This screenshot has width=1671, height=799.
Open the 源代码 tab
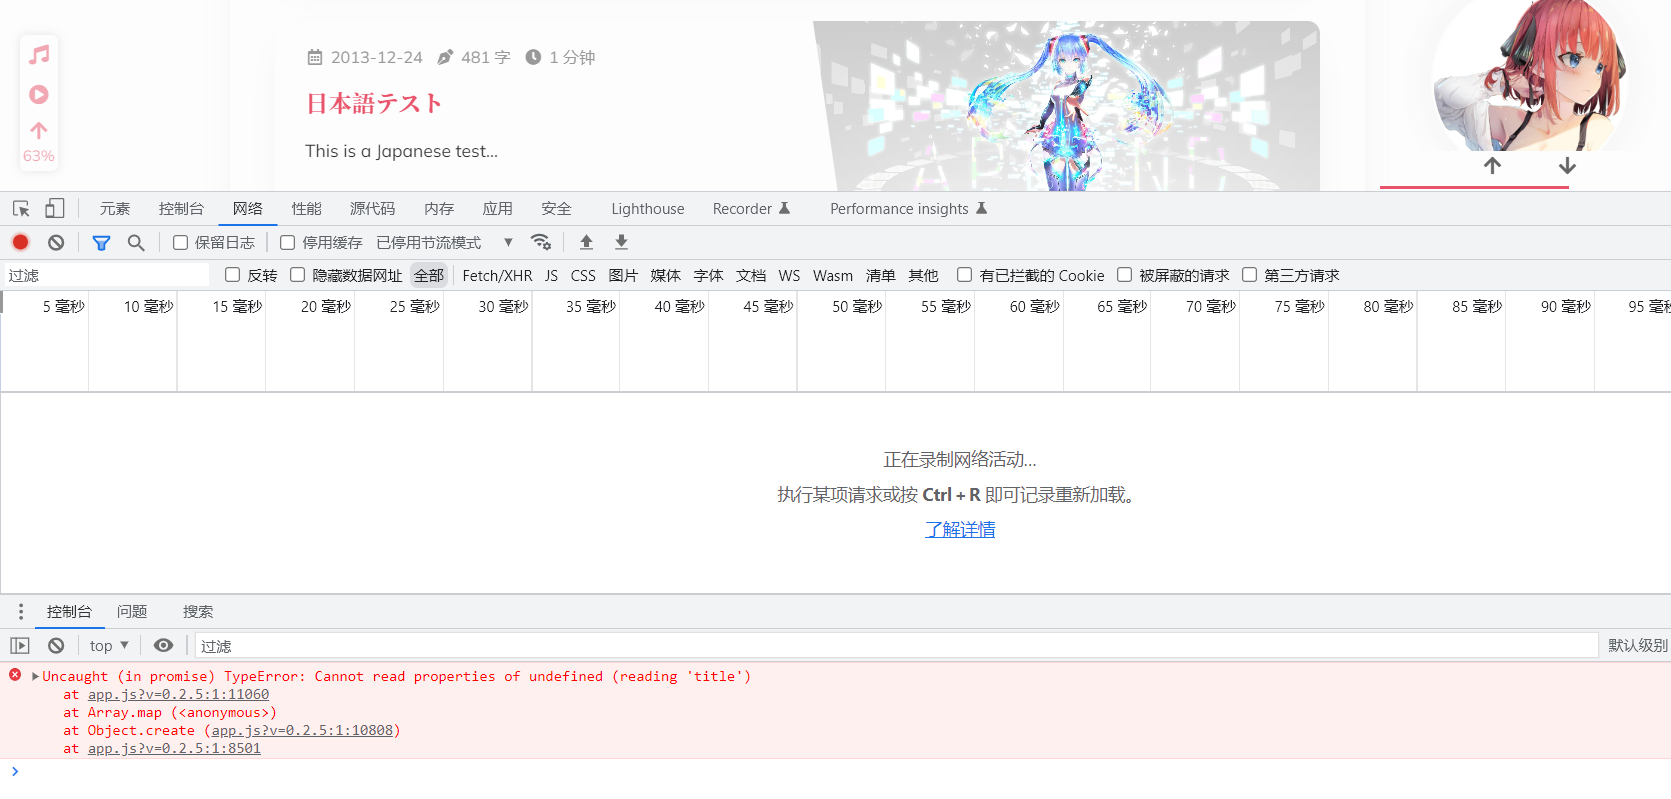(373, 208)
